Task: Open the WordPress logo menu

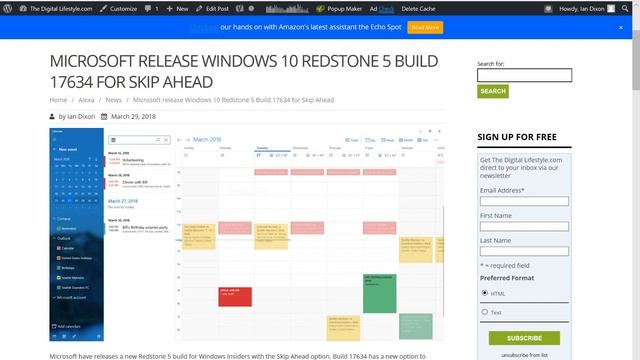Action: [x=7, y=8]
